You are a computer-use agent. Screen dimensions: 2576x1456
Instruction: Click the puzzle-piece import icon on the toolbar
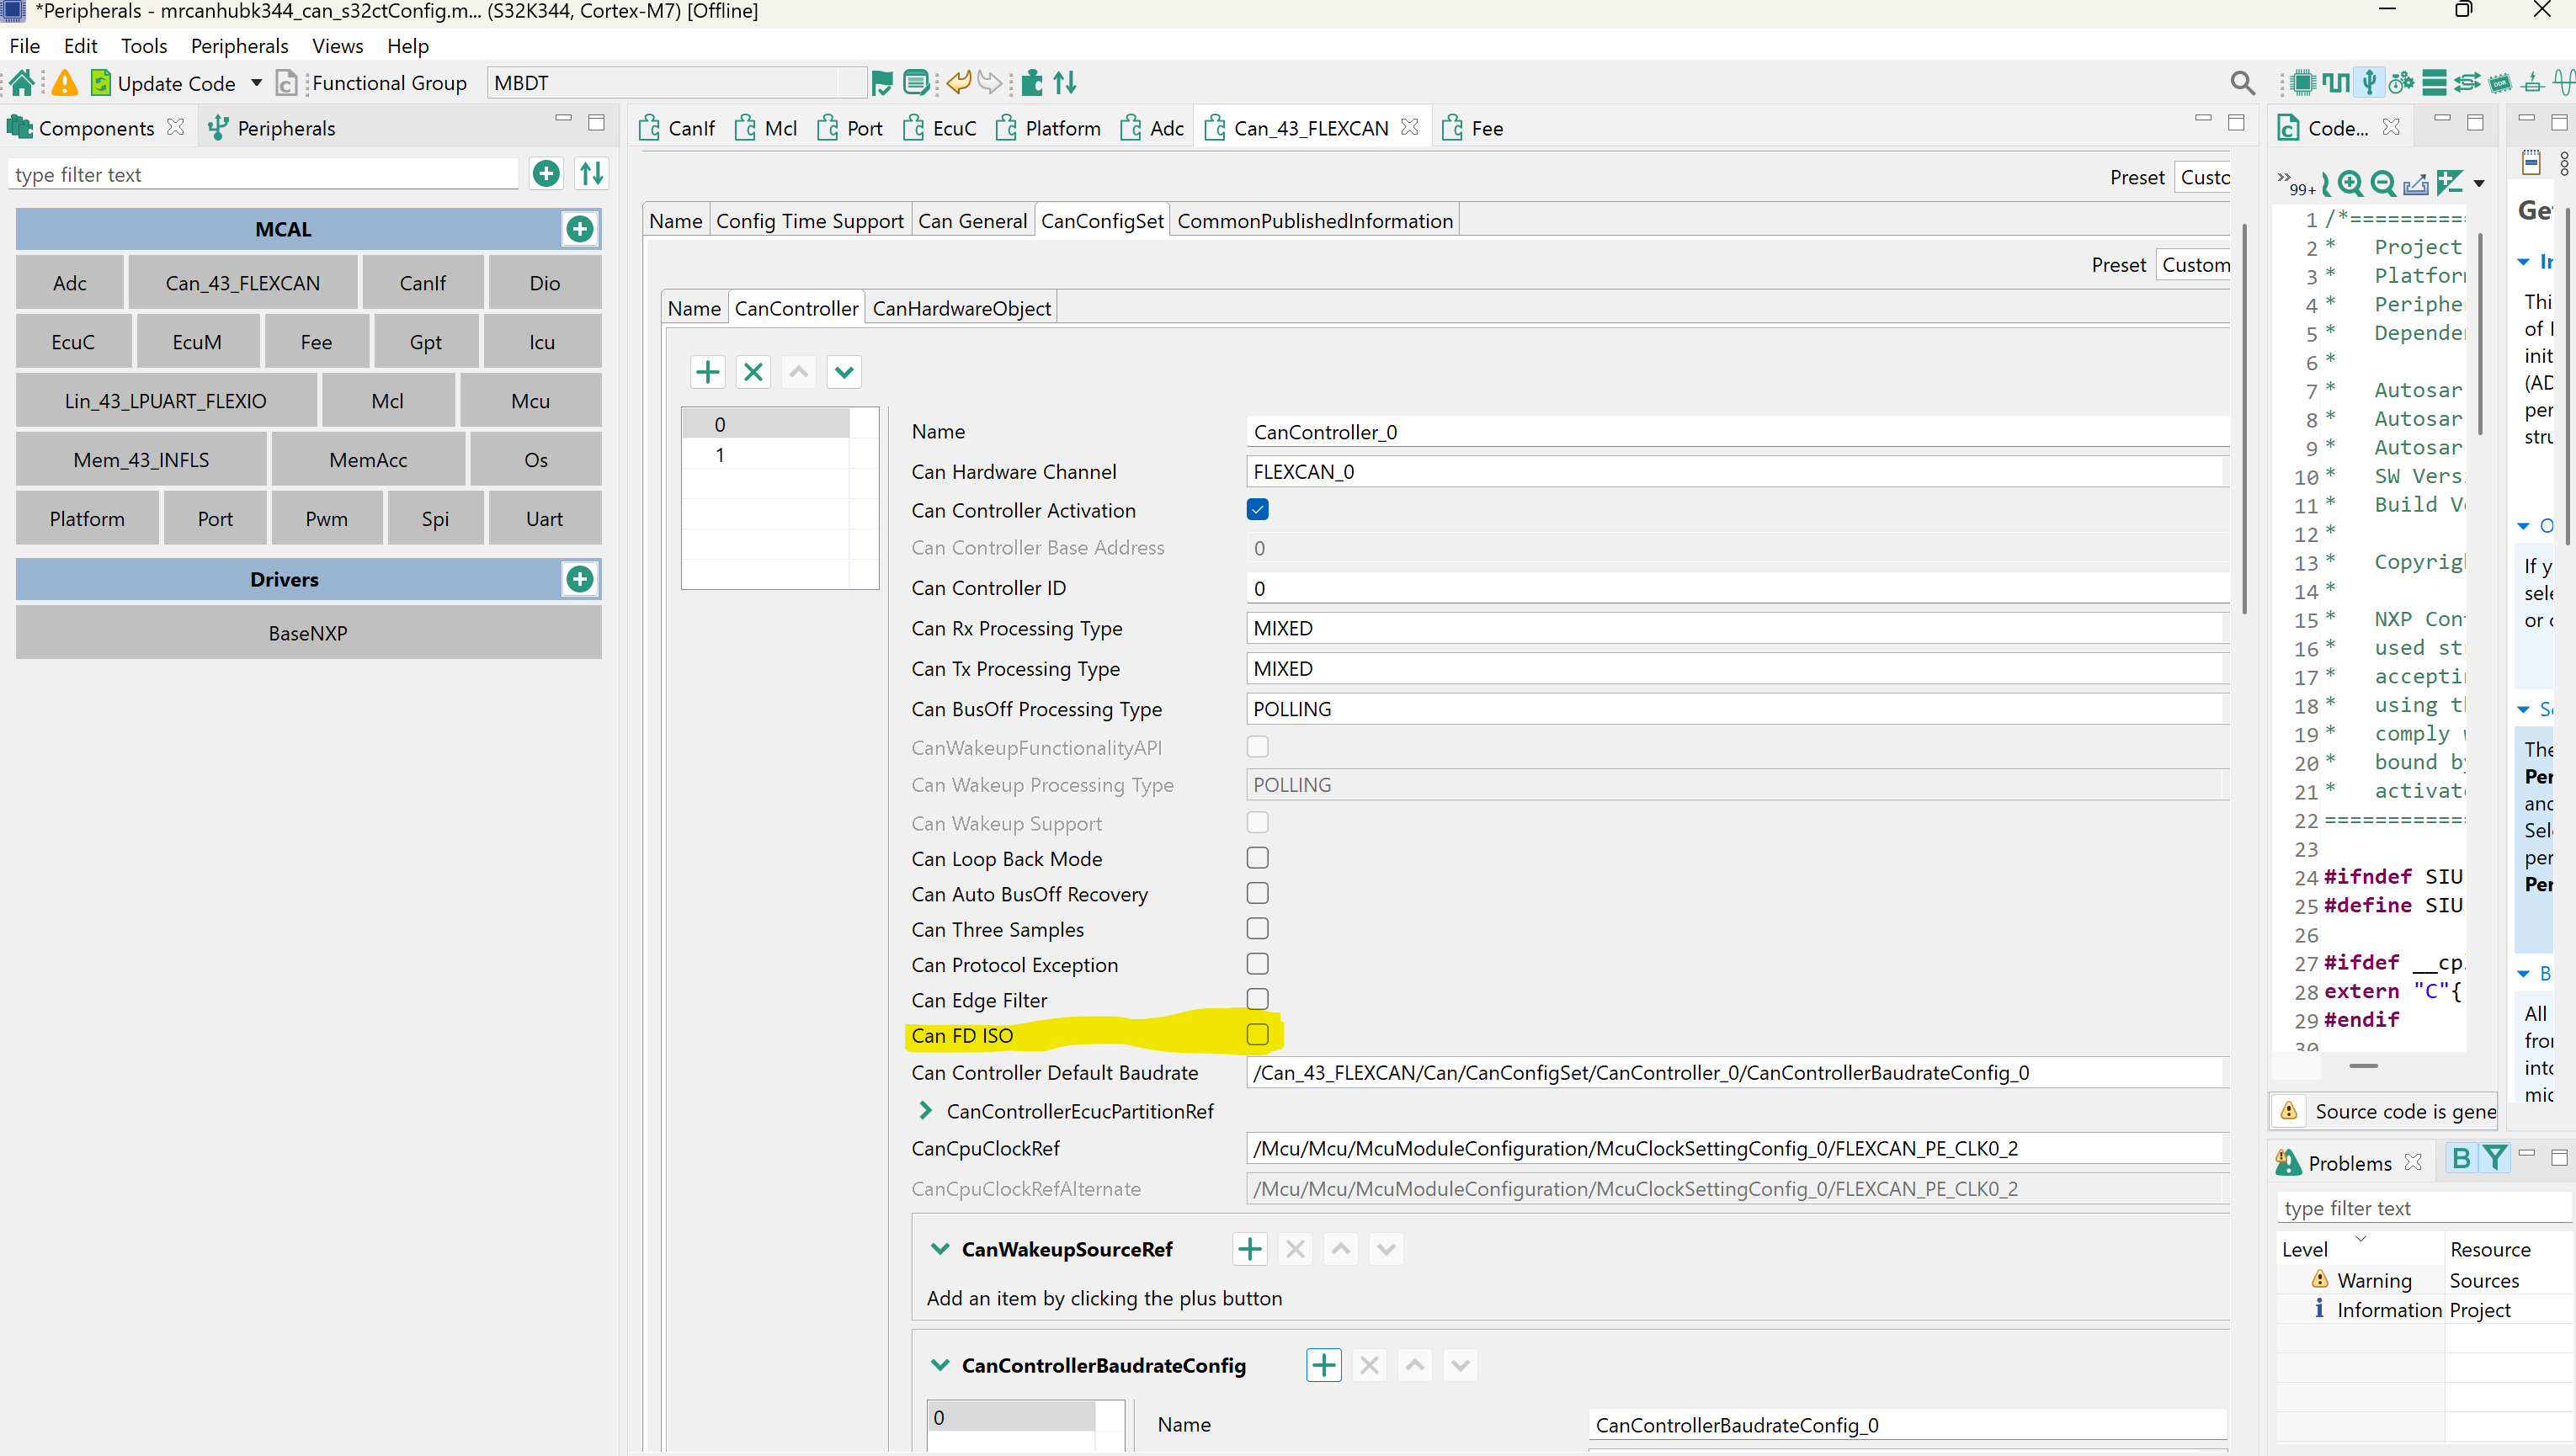click(1032, 82)
